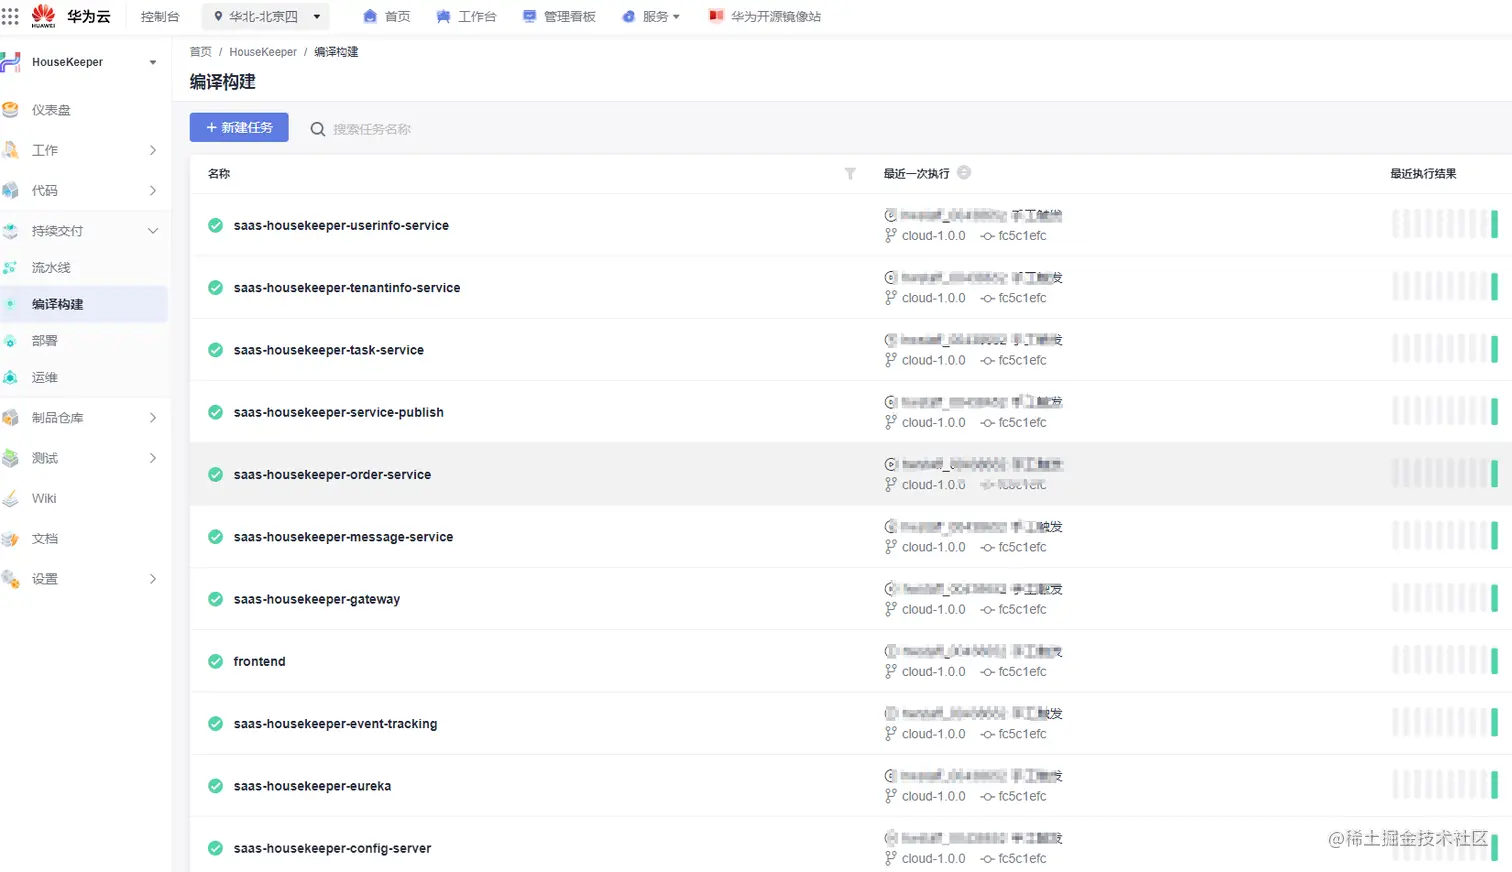Click 首页 in the breadcrumb
This screenshot has height=872, width=1512.
201,52
